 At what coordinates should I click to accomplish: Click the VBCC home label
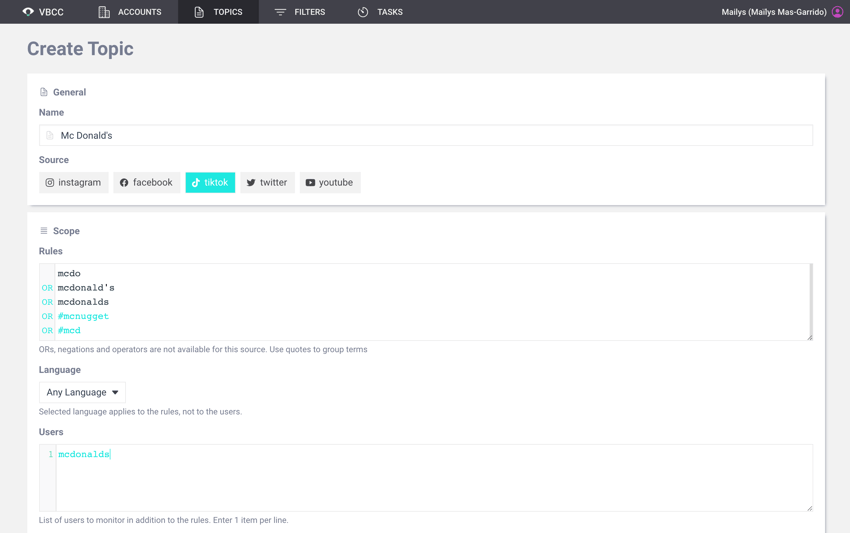51,12
